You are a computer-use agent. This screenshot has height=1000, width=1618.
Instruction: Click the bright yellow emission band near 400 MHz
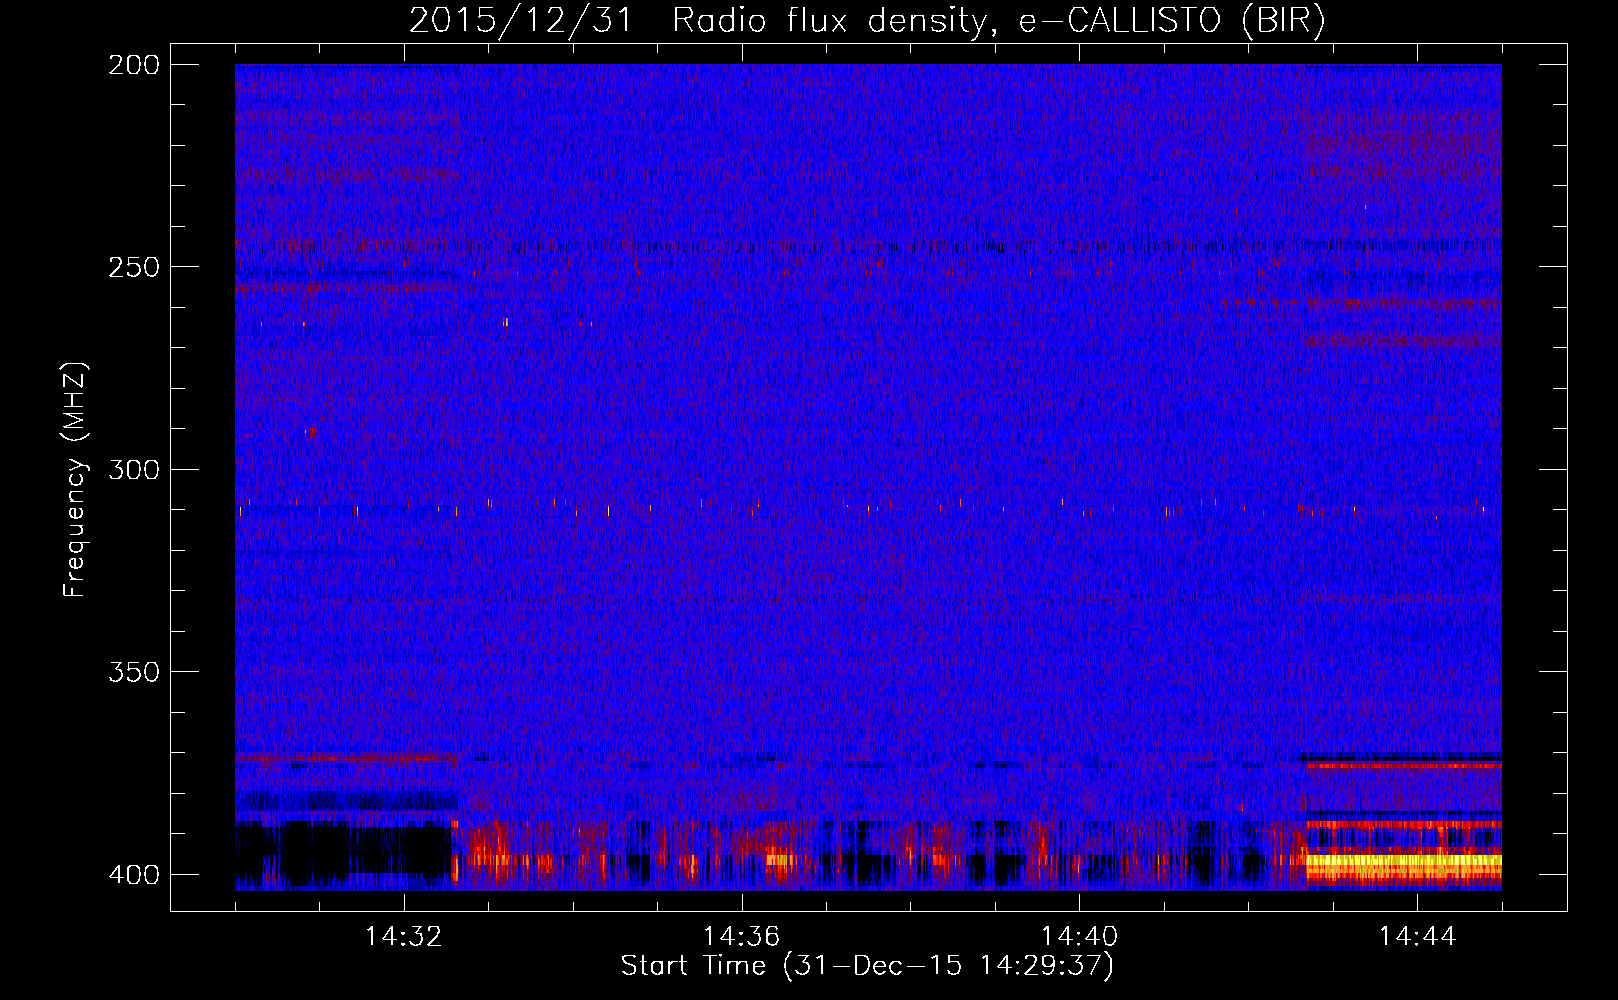(x=1404, y=861)
